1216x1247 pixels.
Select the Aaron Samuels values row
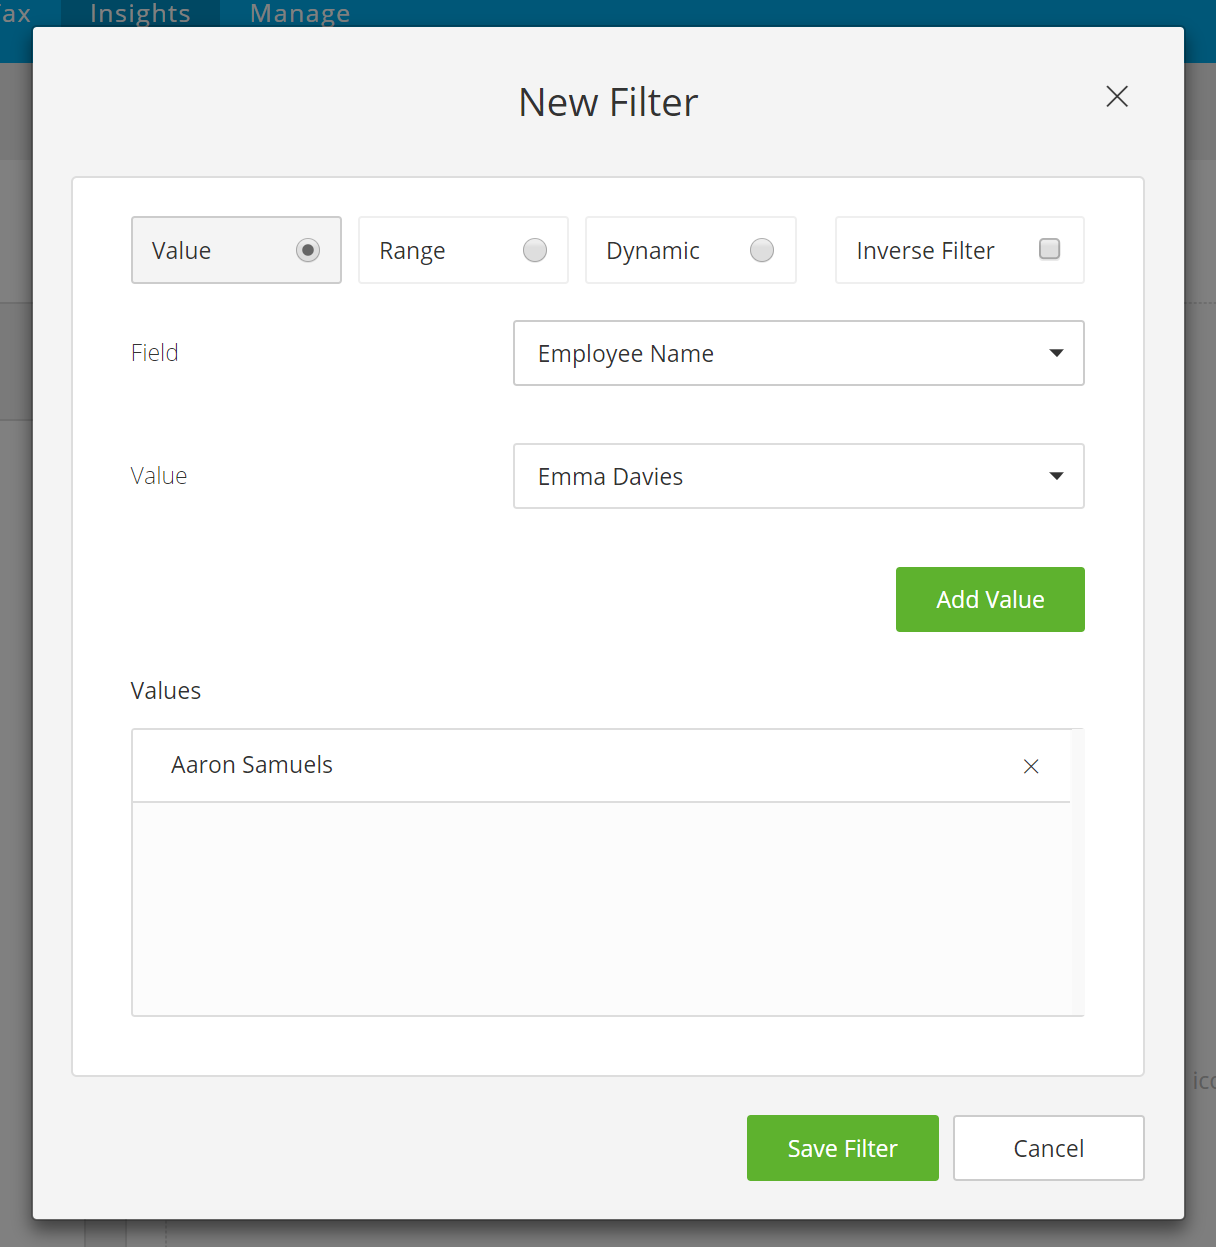coord(601,765)
